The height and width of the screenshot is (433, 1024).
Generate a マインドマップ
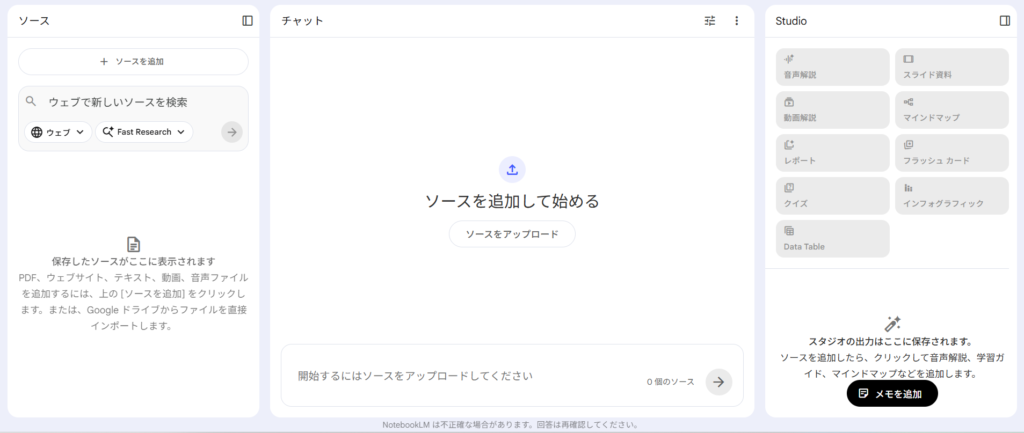point(952,110)
